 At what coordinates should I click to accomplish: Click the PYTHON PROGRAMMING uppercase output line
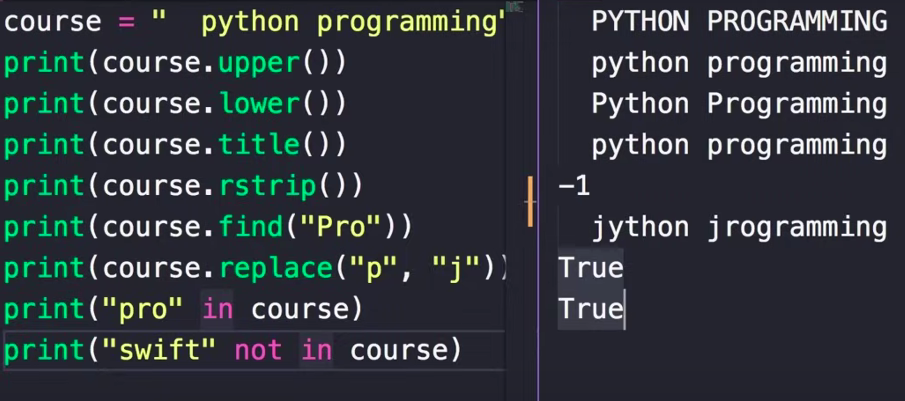pos(739,22)
